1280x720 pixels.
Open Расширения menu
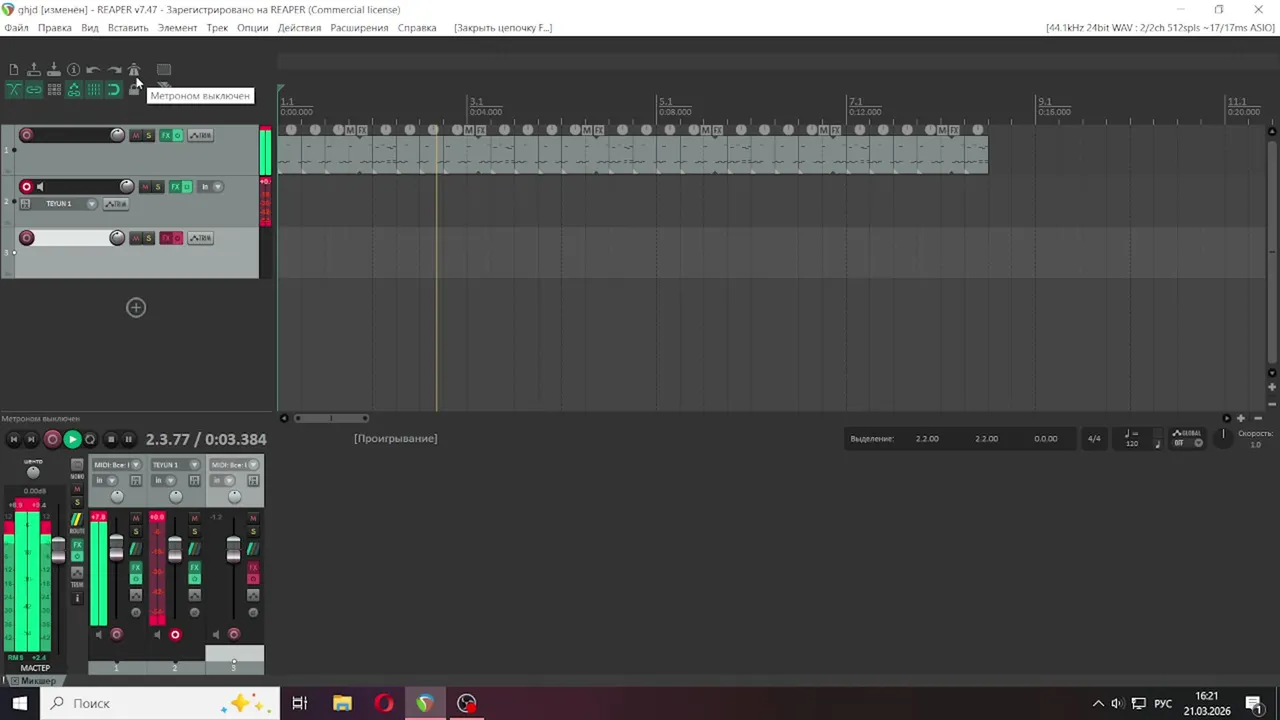coord(359,28)
